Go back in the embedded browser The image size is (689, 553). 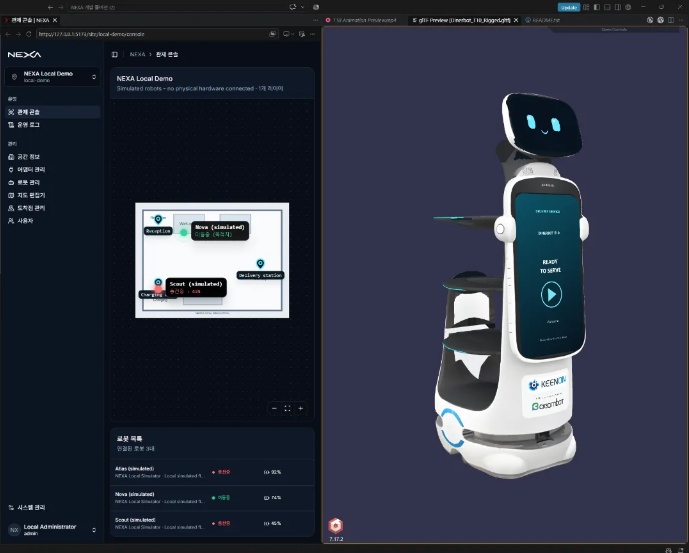click(8, 34)
